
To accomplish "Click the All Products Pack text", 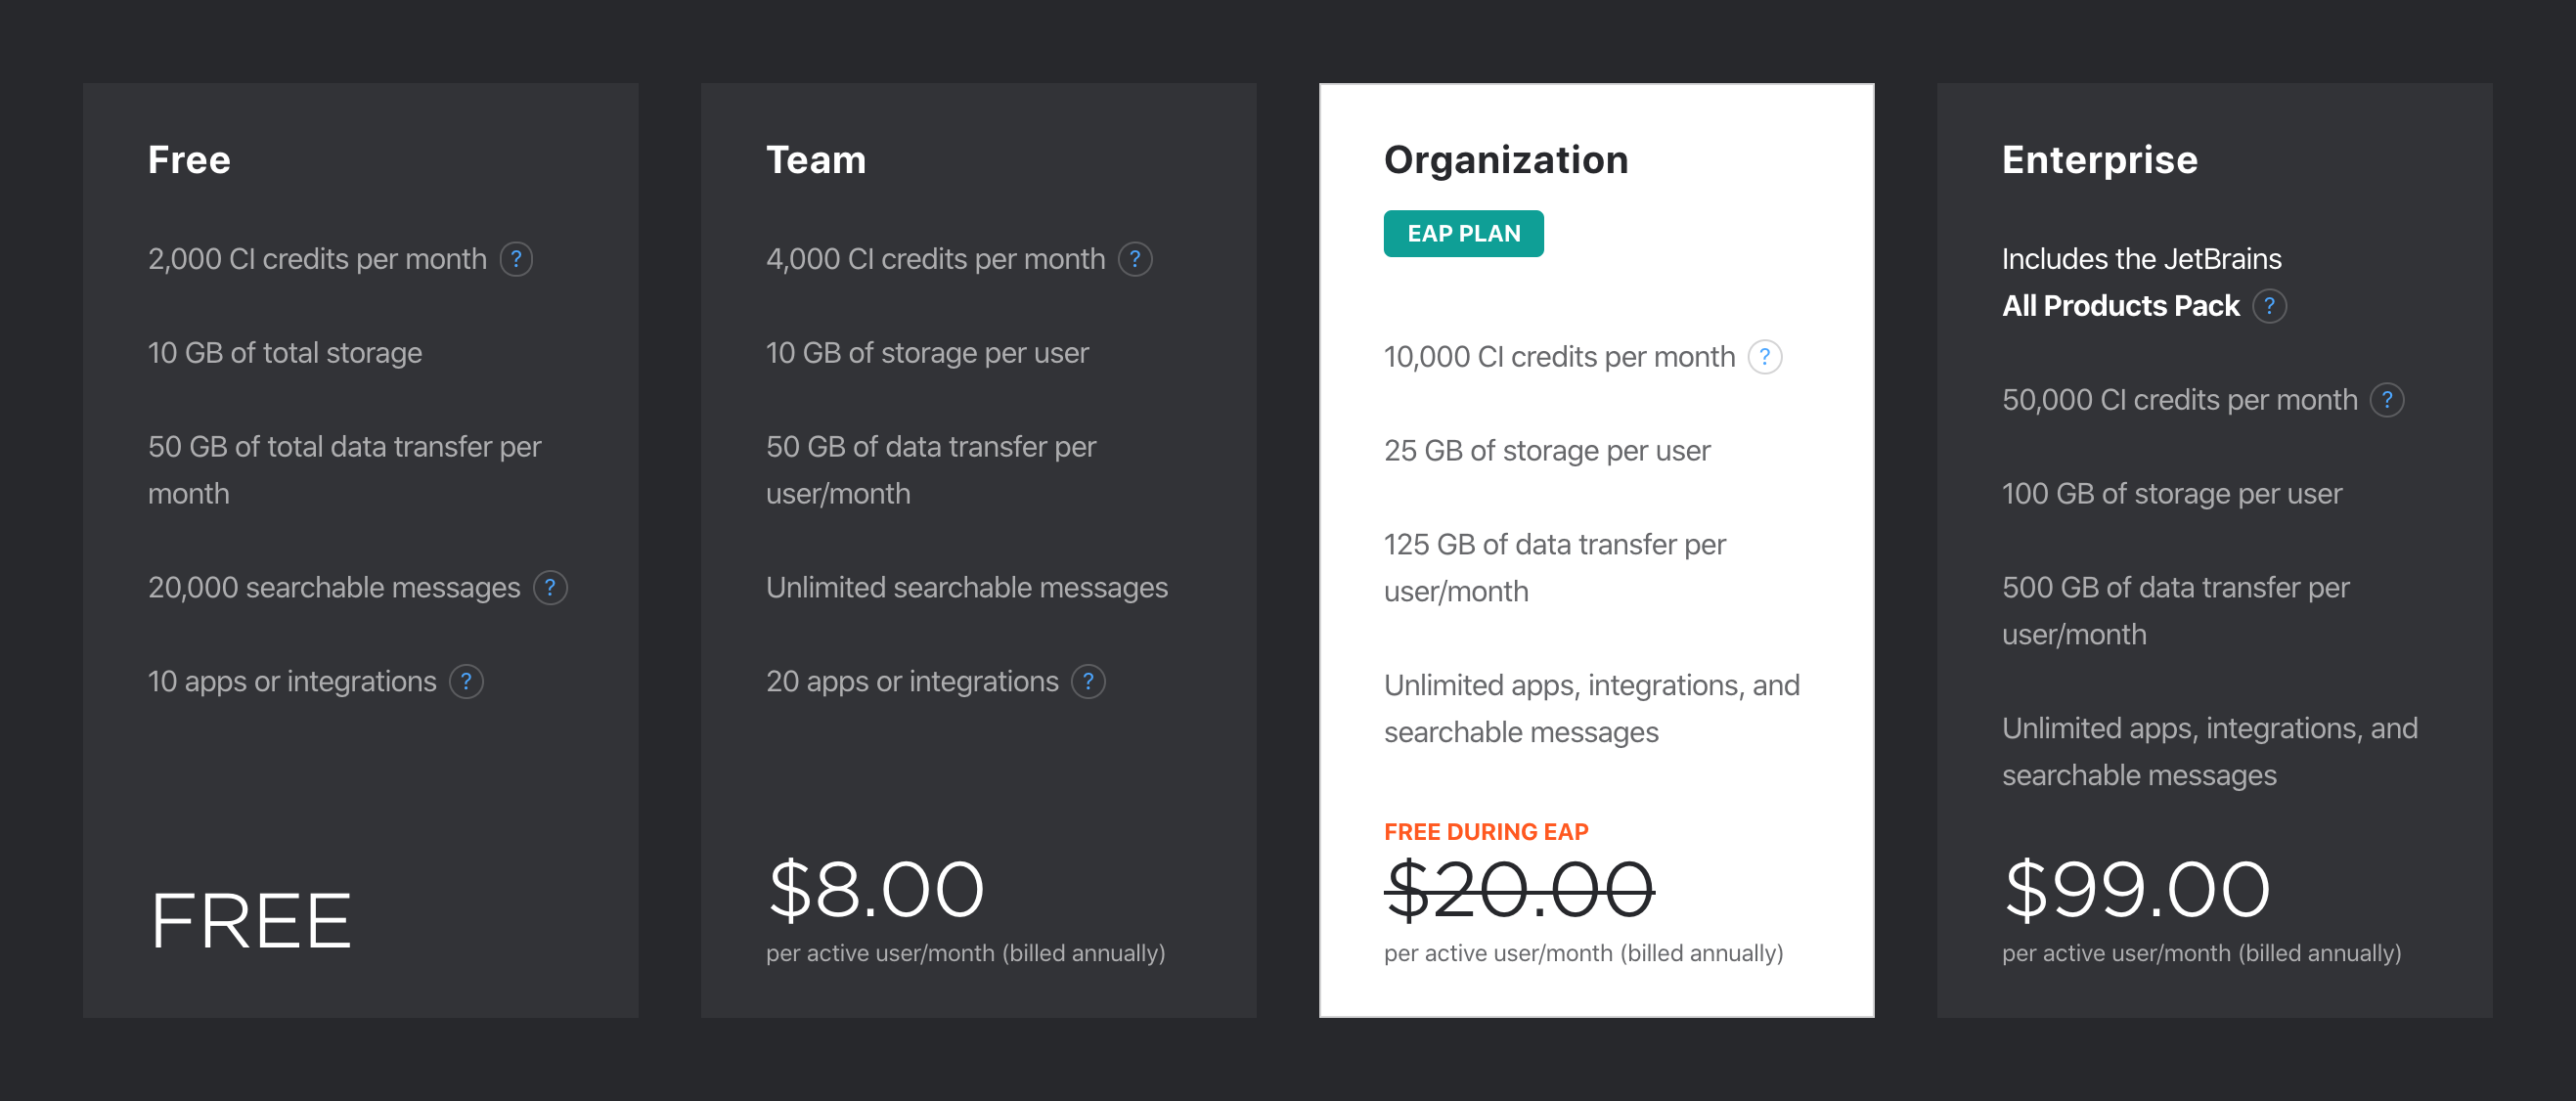I will click(2120, 306).
